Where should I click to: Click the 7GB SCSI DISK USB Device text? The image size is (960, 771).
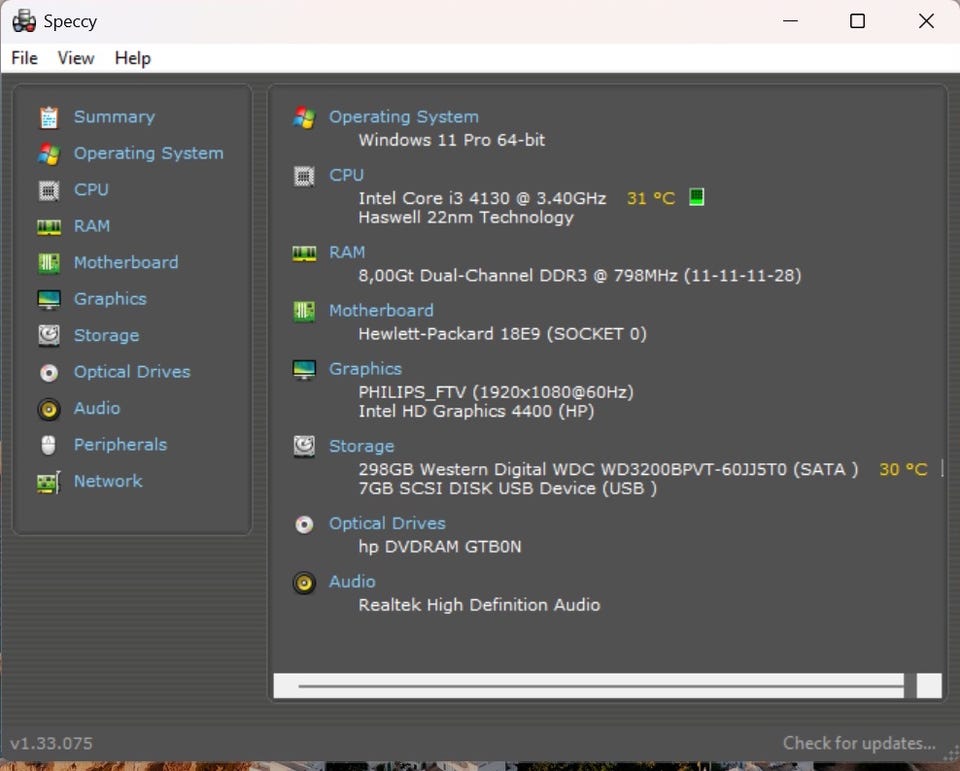point(508,489)
